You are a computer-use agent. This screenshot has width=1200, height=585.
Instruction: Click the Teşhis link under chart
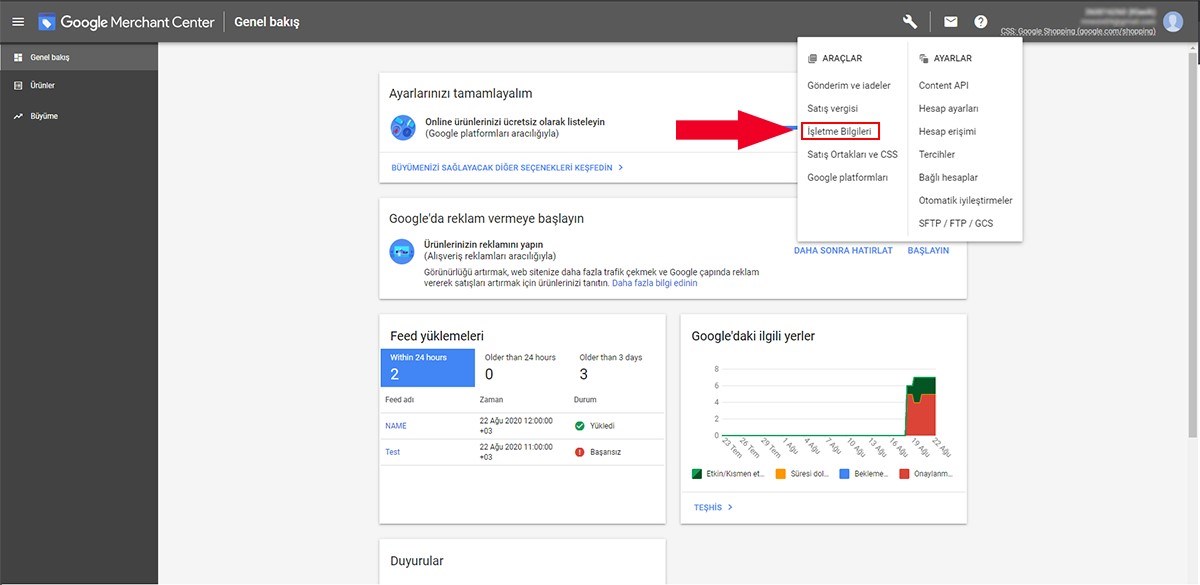pyautogui.click(x=713, y=507)
